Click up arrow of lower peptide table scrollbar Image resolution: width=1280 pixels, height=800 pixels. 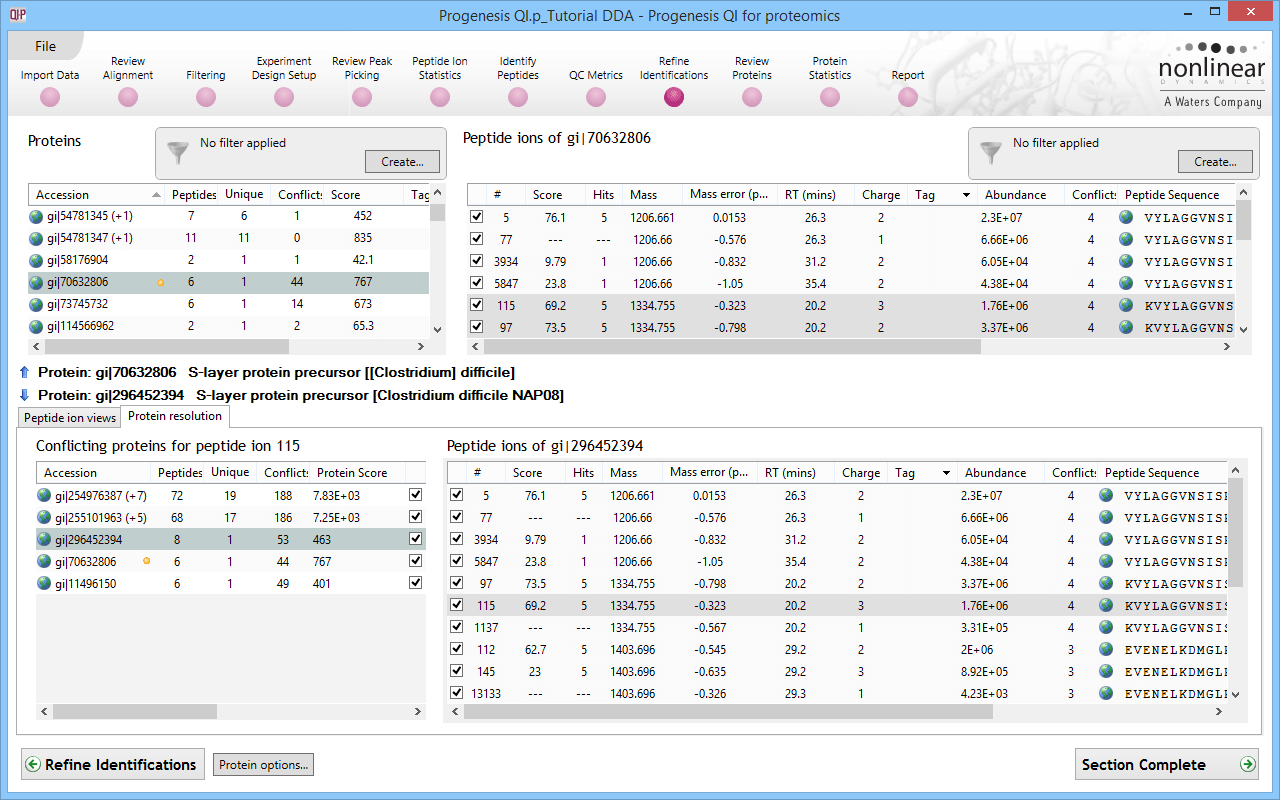point(1236,469)
